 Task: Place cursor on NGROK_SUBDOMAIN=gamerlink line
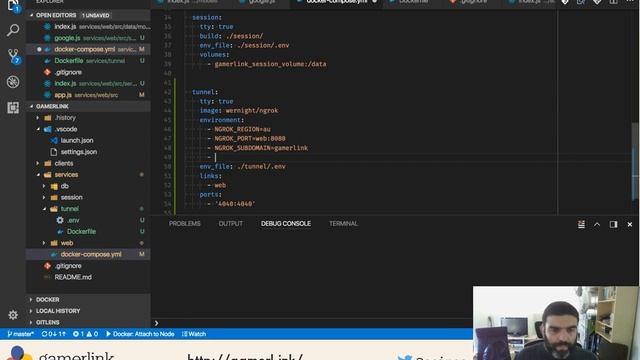[x=261, y=148]
